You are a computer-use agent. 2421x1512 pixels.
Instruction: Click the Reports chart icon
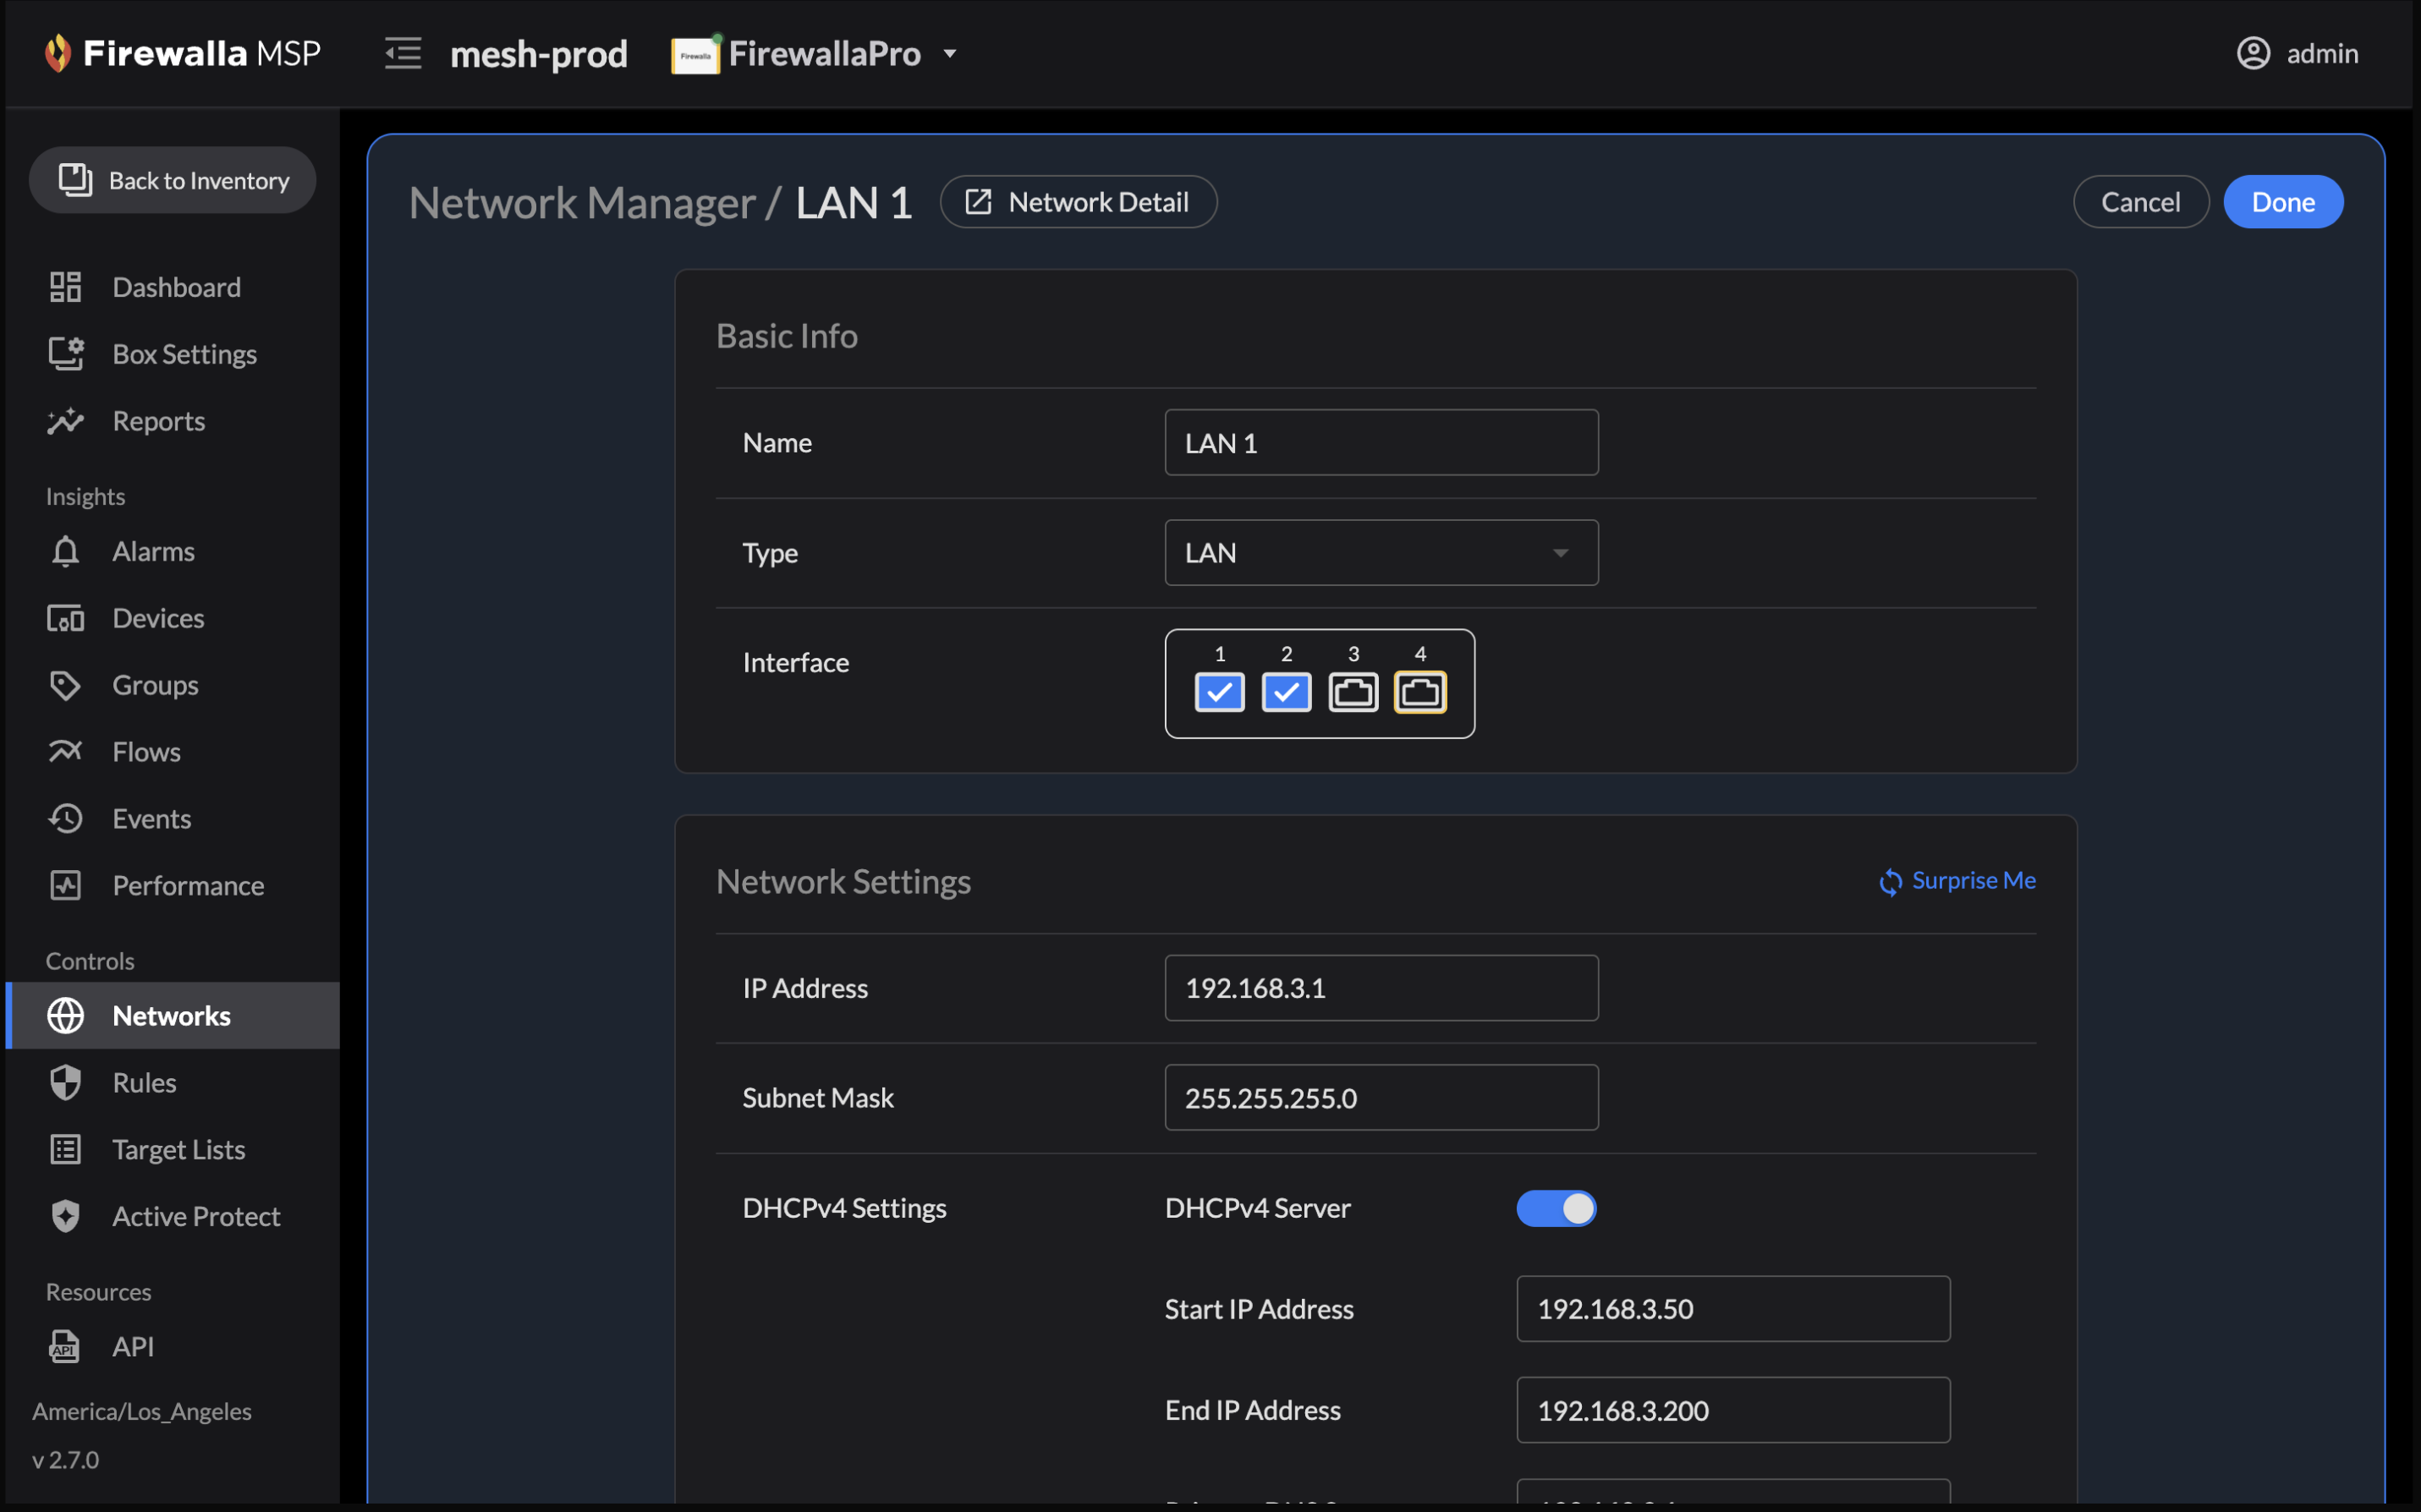pos(66,421)
